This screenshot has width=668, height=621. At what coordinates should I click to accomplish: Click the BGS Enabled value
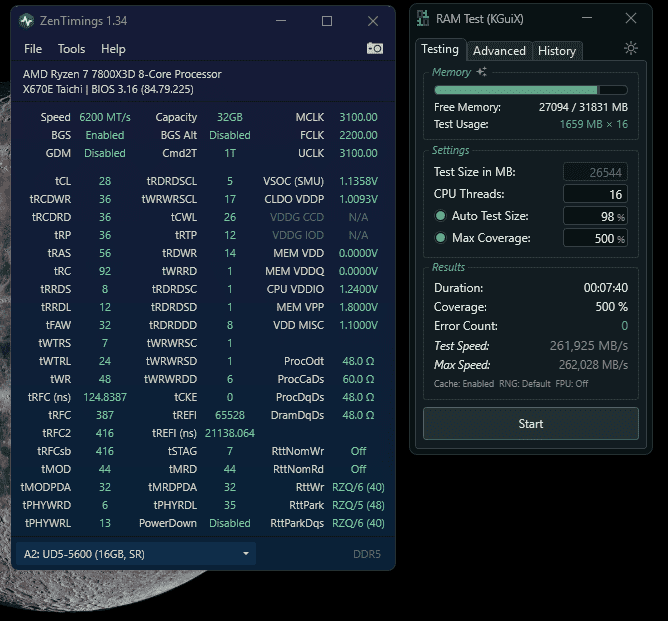click(x=105, y=135)
